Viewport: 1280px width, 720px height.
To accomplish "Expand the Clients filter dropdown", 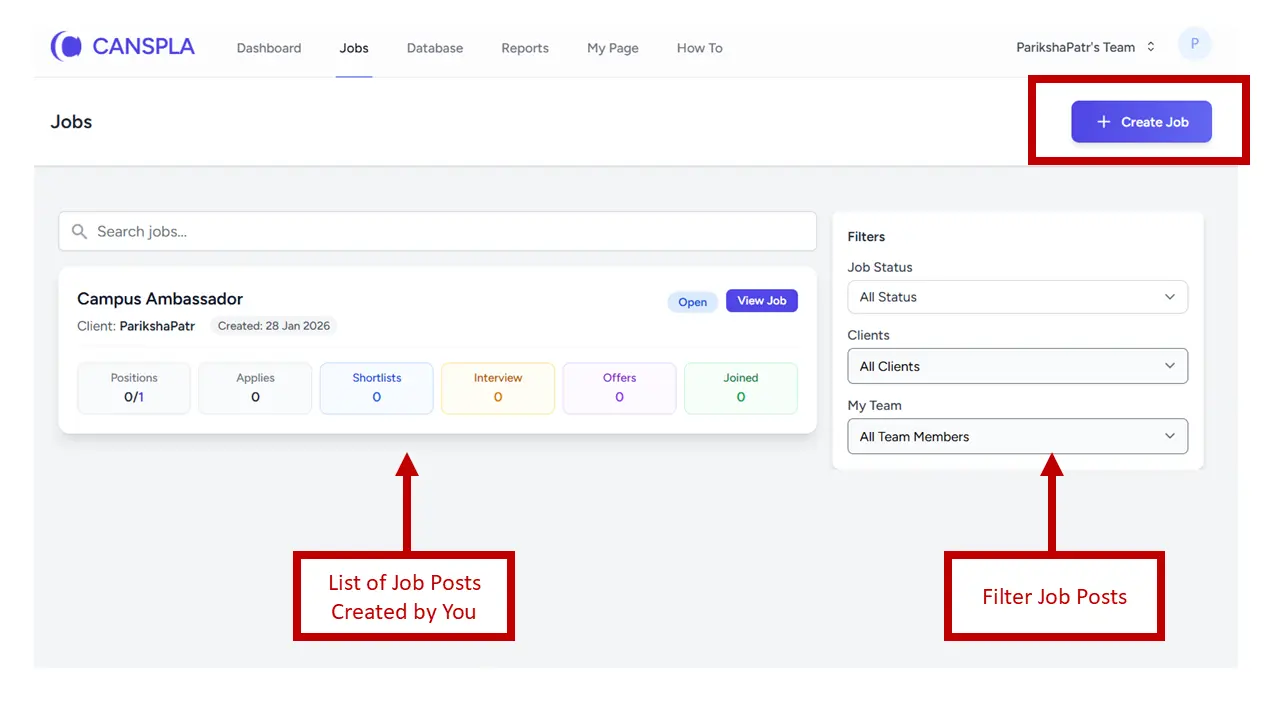I will tap(1017, 366).
